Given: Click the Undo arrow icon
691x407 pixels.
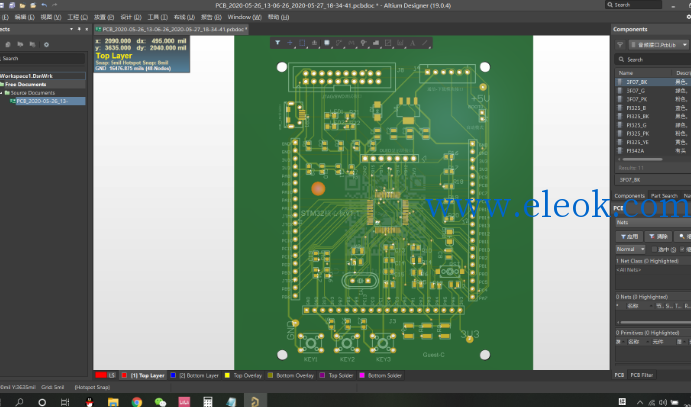Looking at the screenshot, I should [44, 5].
